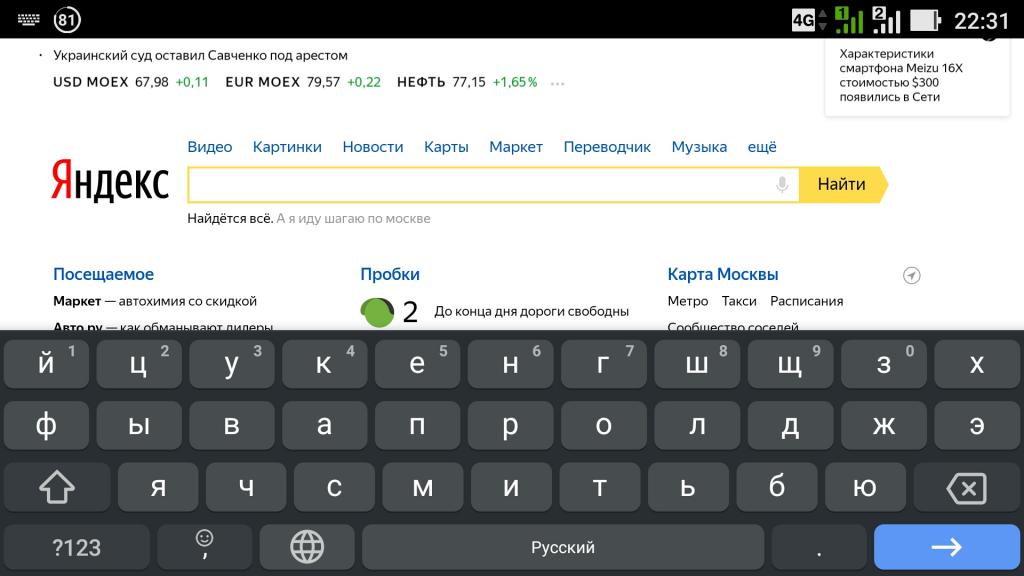
Task: Open news about Савченко court arrest
Action: coord(200,56)
